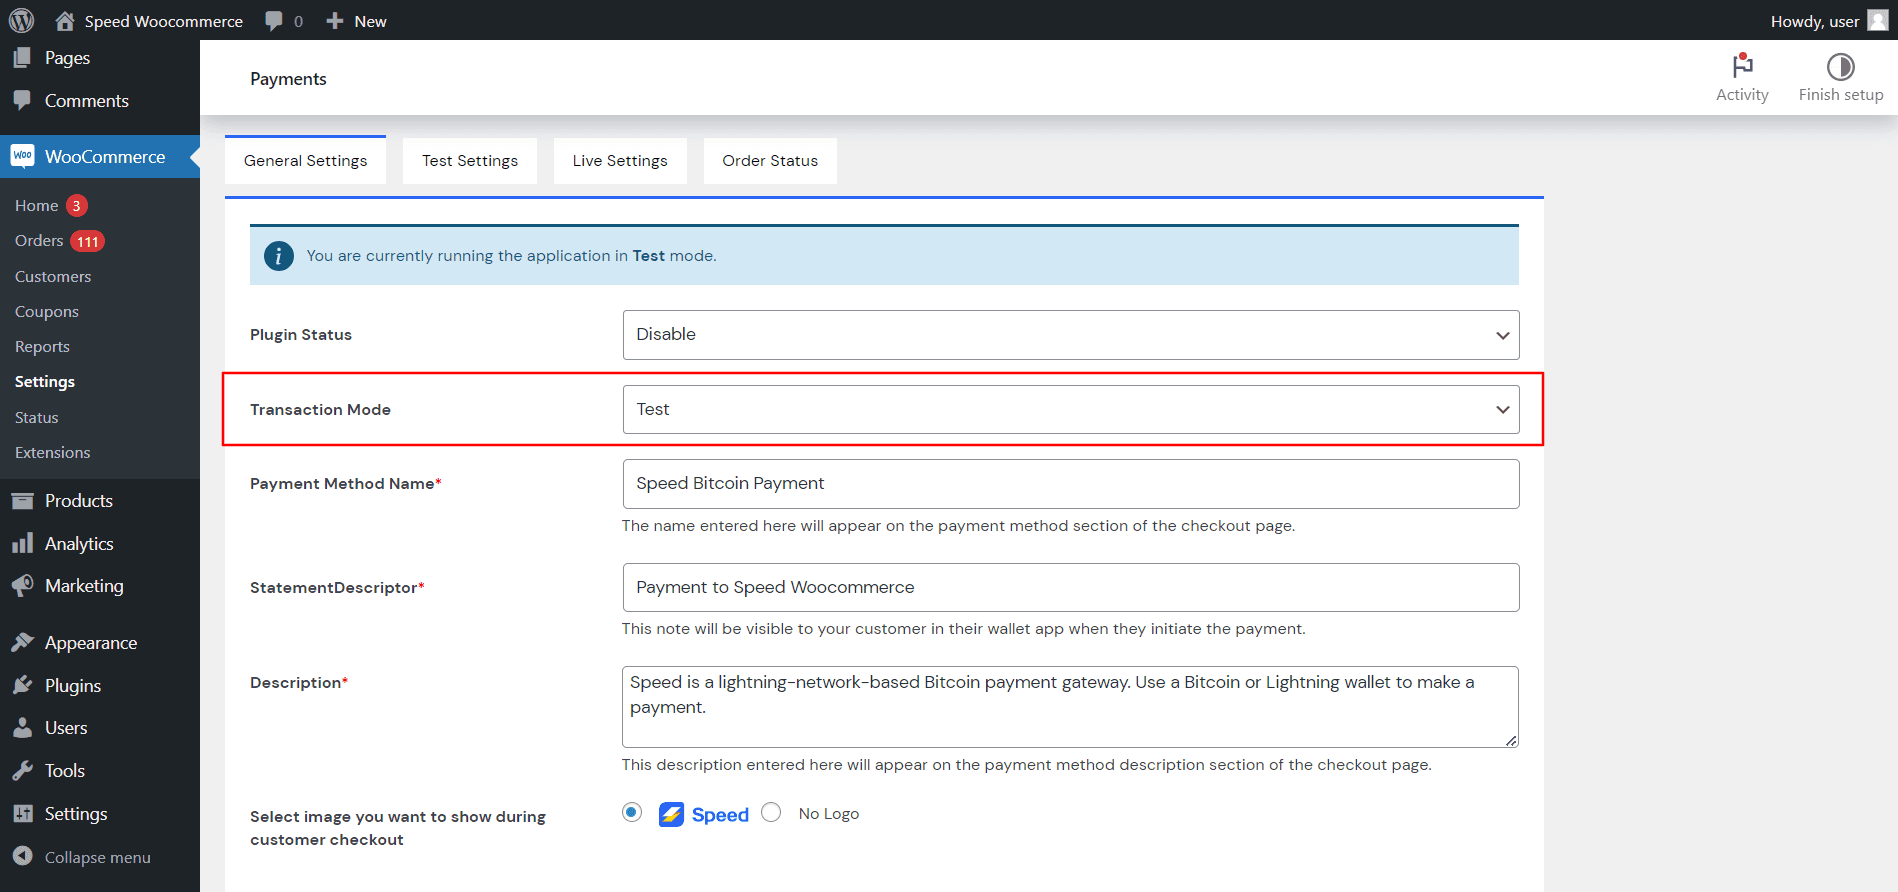1898x892 pixels.
Task: Open Reports submenu item
Action: (42, 346)
